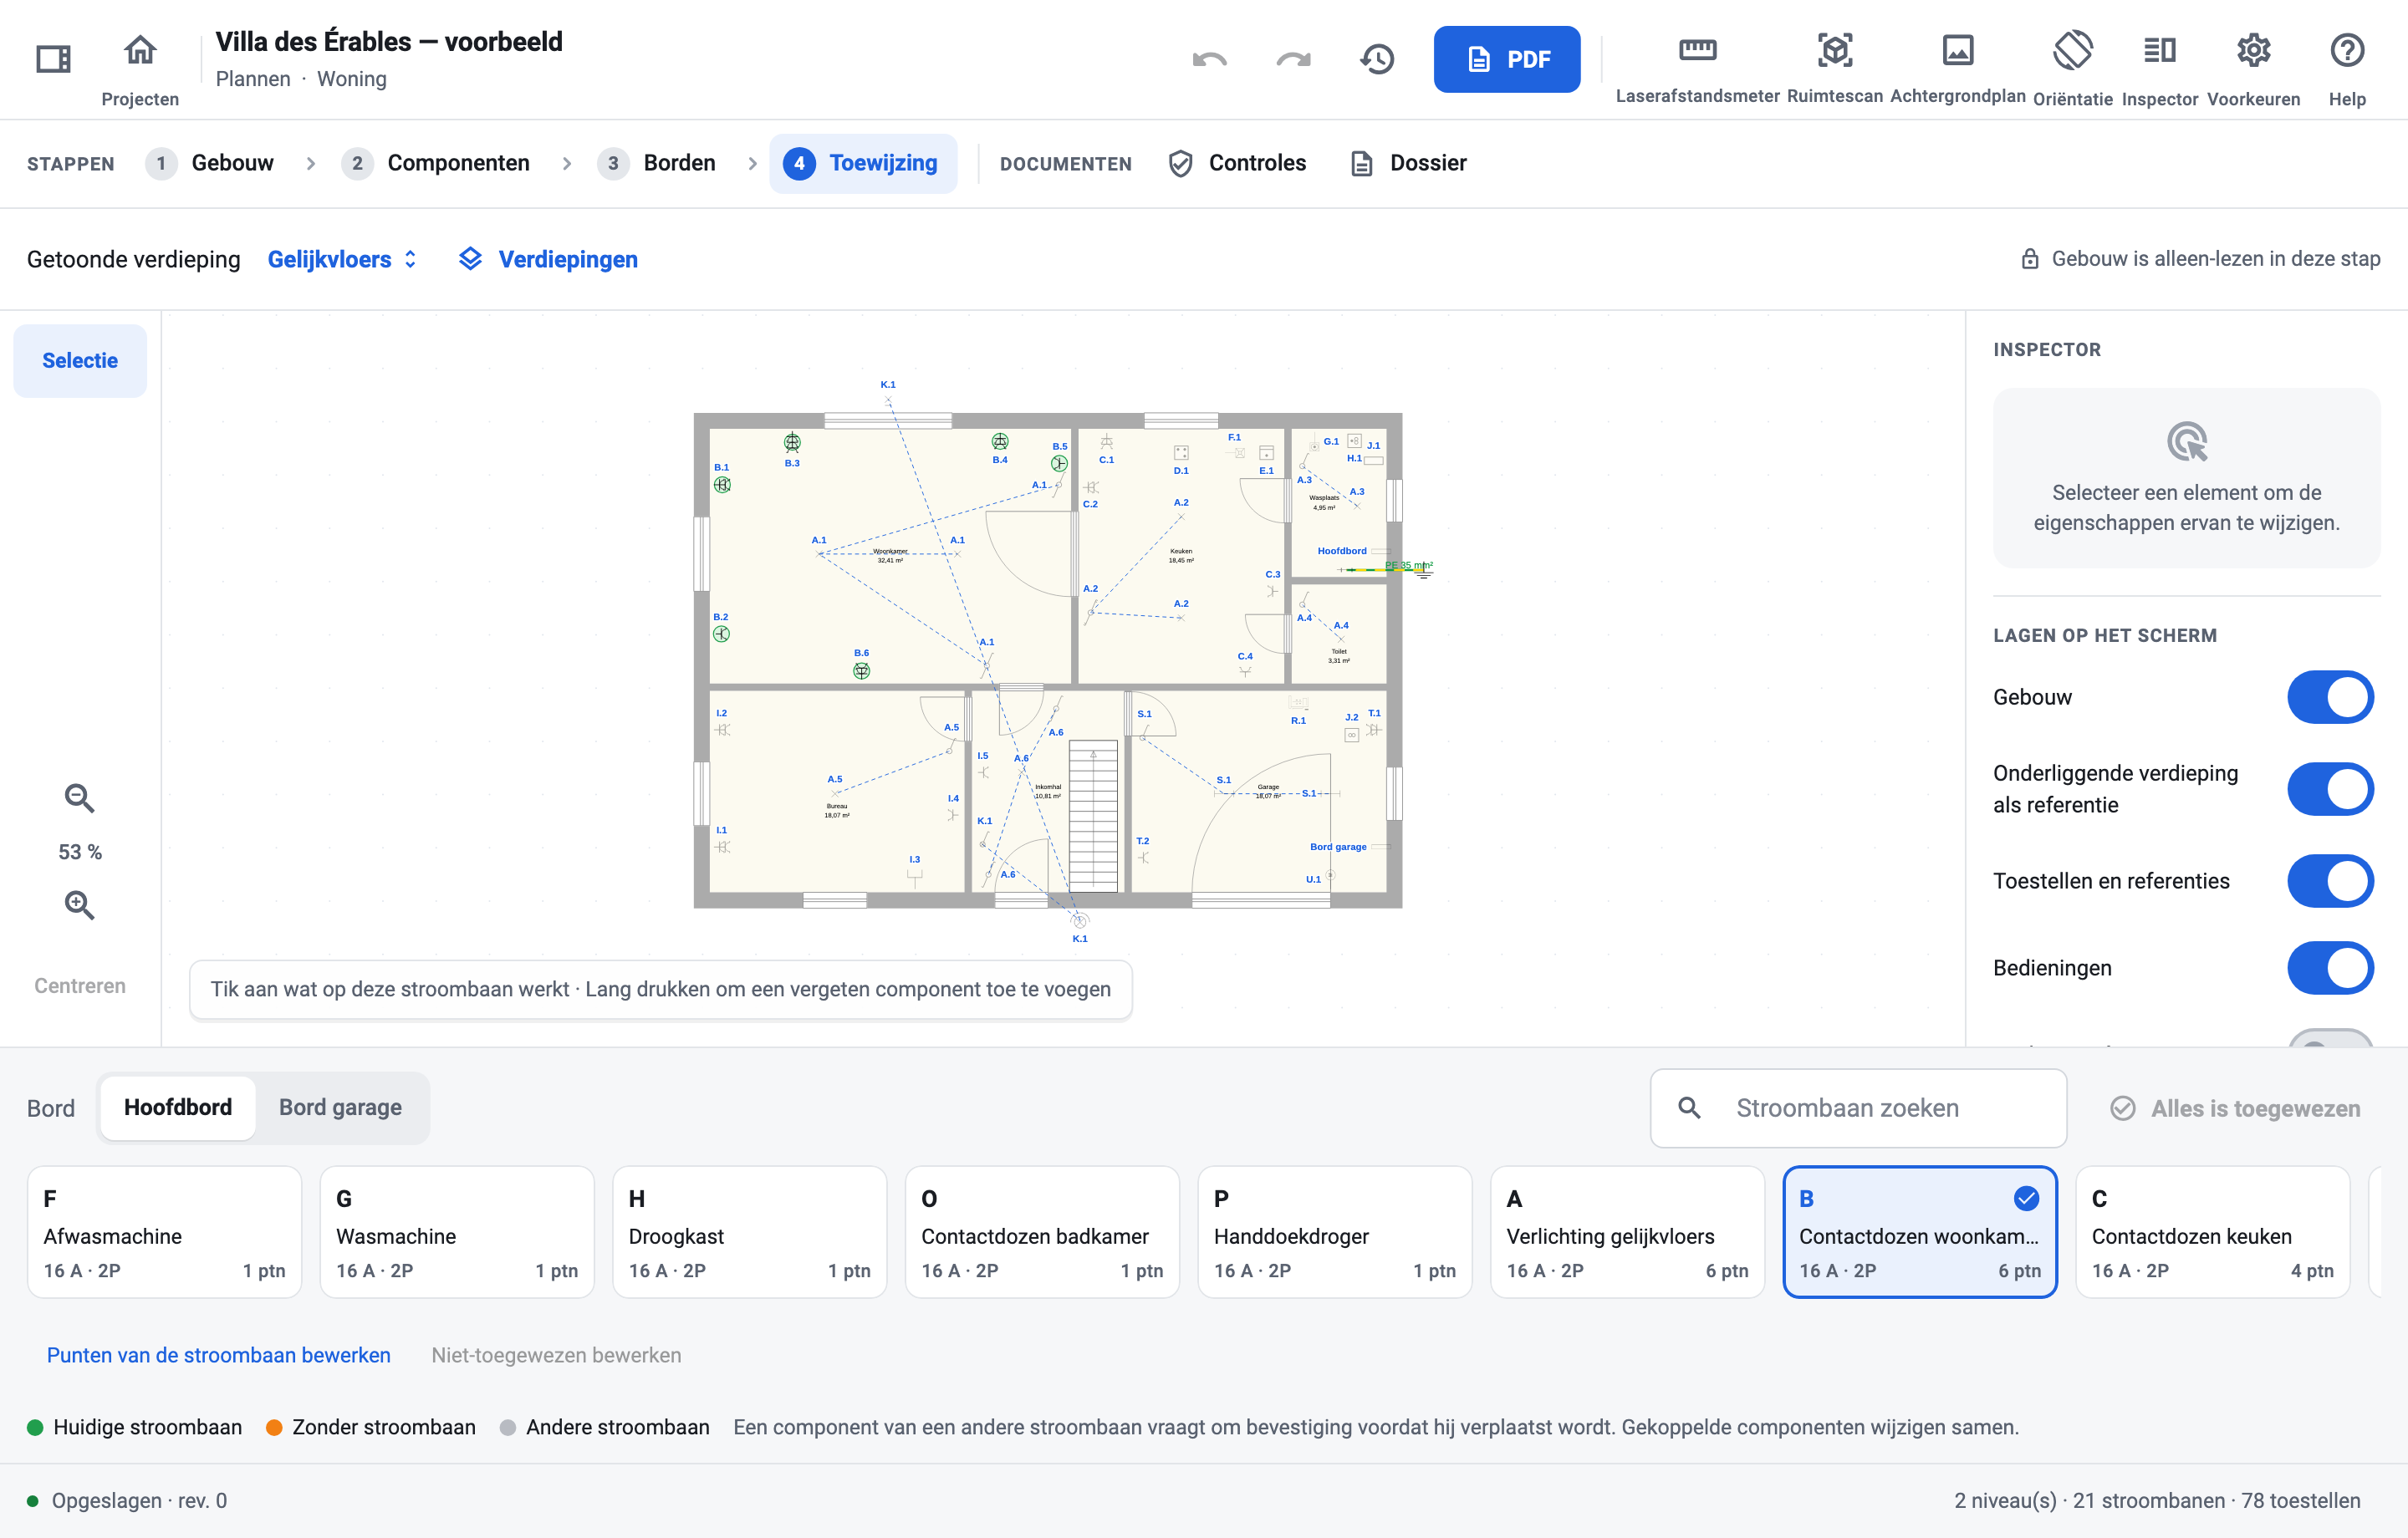Select step 4 Toewijzing
Image resolution: width=2408 pixels, height=1538 pixels.
[x=862, y=163]
